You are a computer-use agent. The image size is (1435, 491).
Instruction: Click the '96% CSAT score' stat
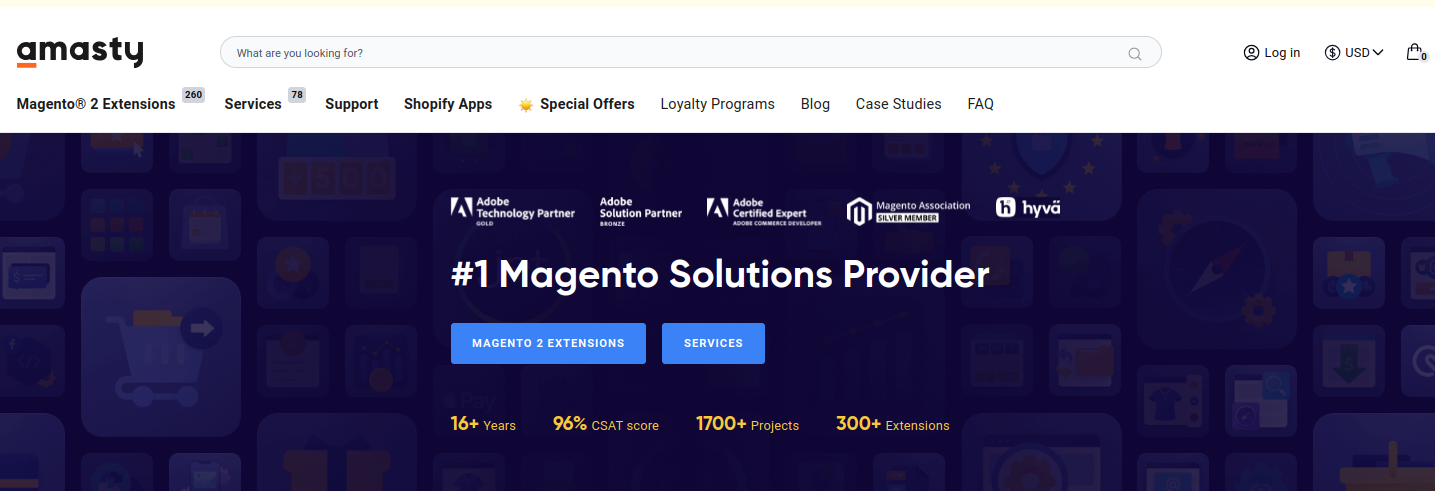[x=606, y=424]
